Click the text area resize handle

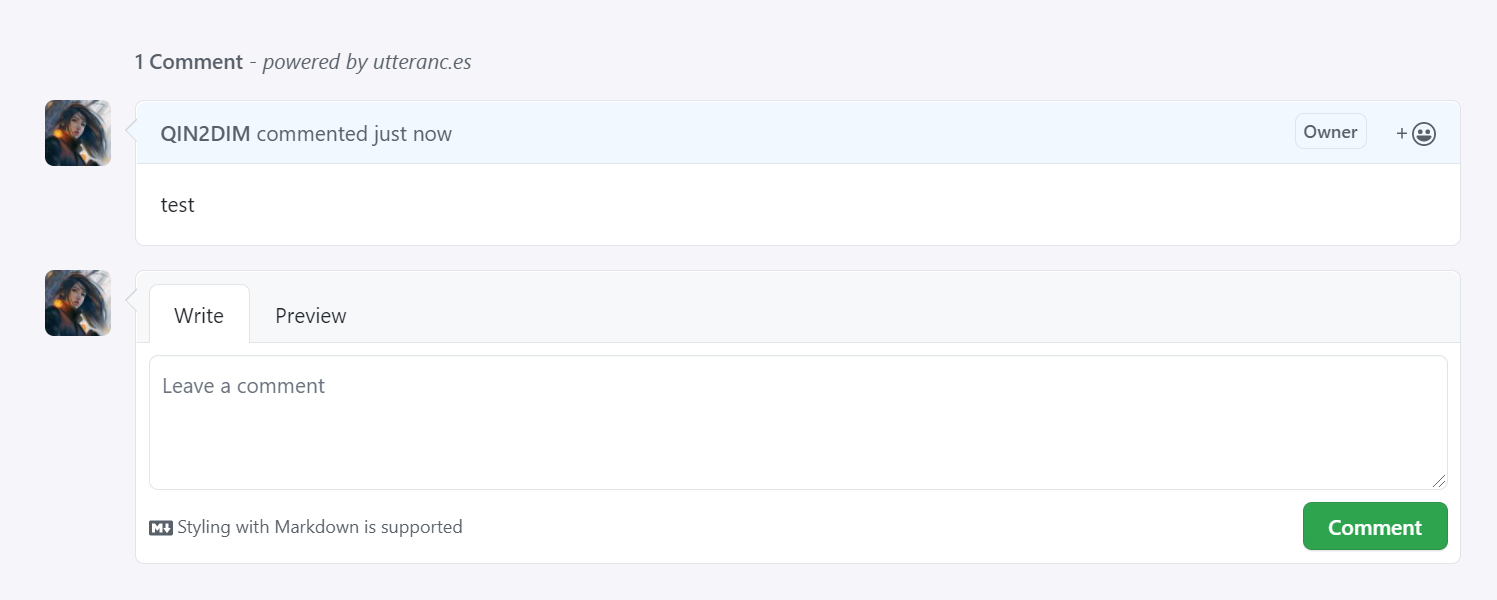tap(1439, 481)
